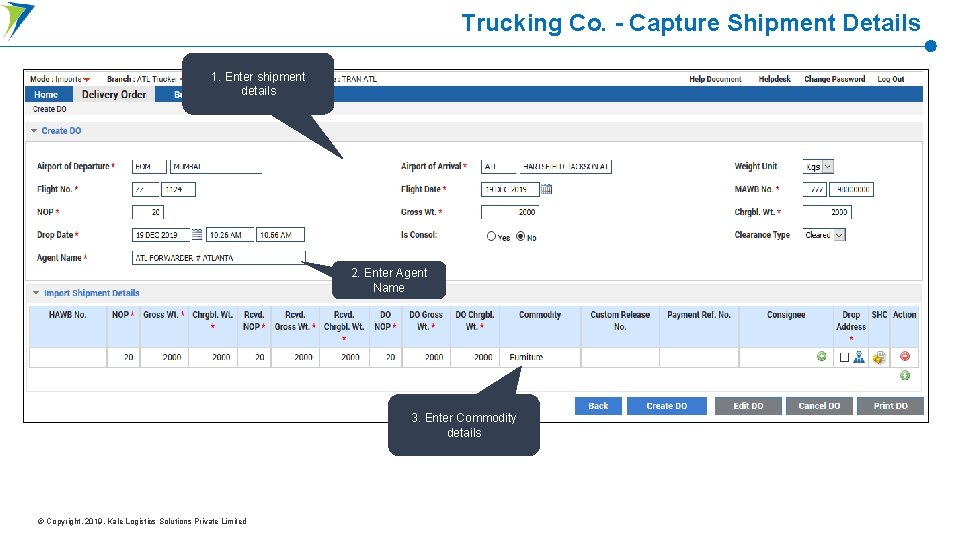
Task: Click the MAWB No. serial number field
Action: pos(852,190)
